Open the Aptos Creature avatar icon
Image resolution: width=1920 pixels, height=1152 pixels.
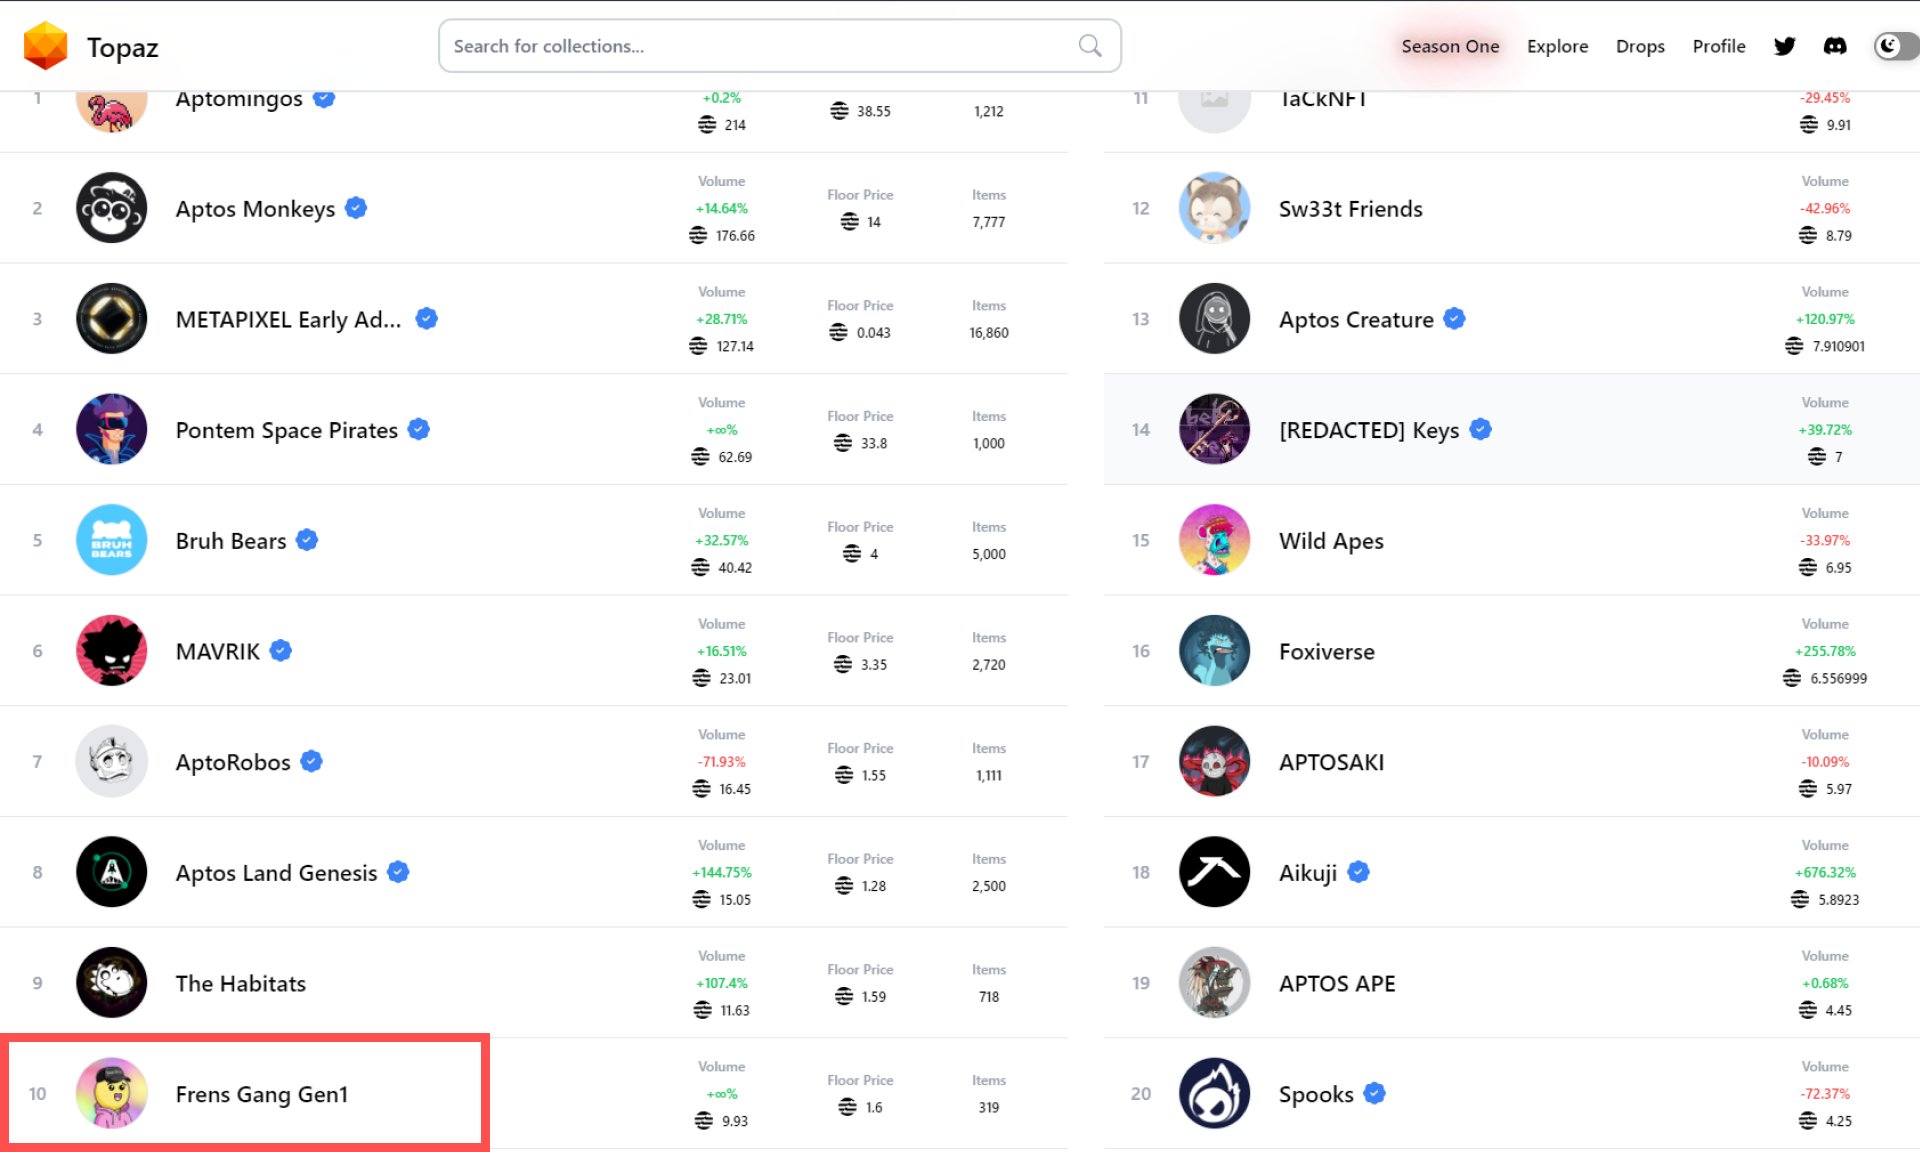[1215, 319]
